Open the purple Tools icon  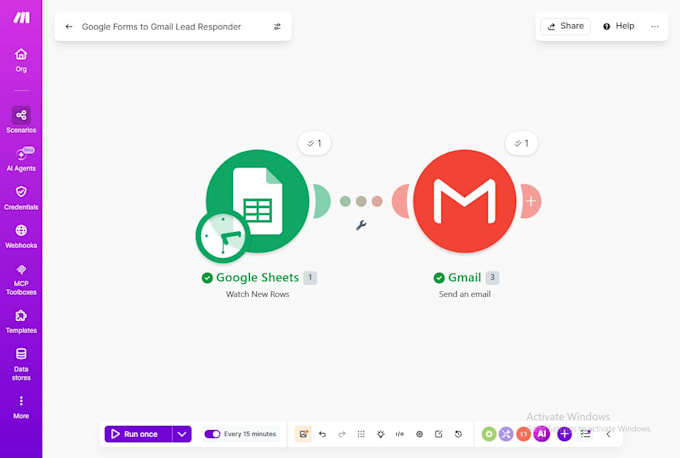tap(506, 434)
